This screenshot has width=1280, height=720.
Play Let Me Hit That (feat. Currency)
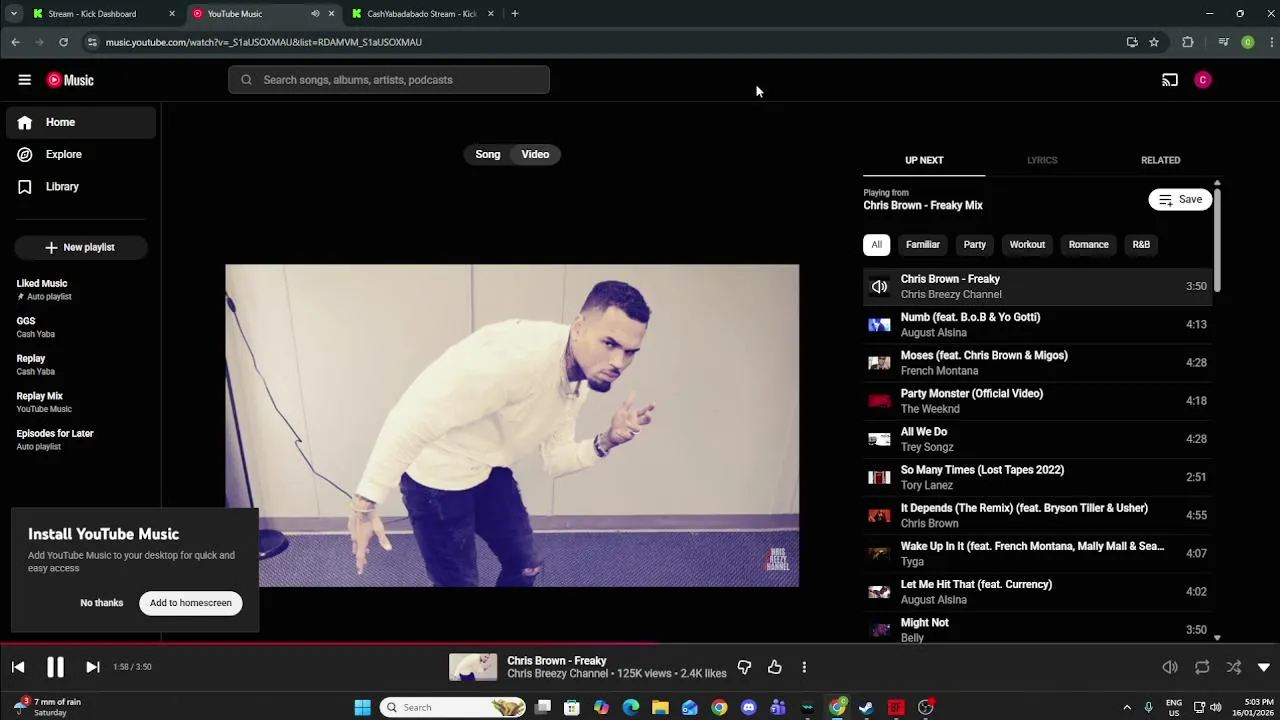click(x=1038, y=591)
